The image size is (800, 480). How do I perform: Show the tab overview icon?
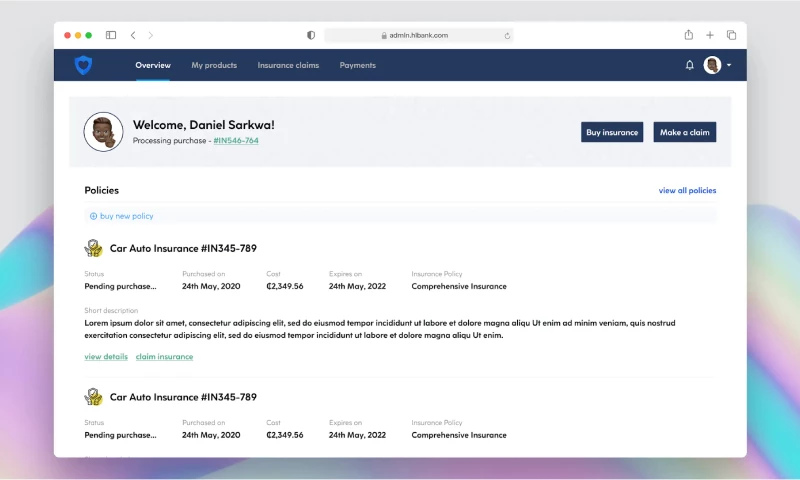[731, 35]
